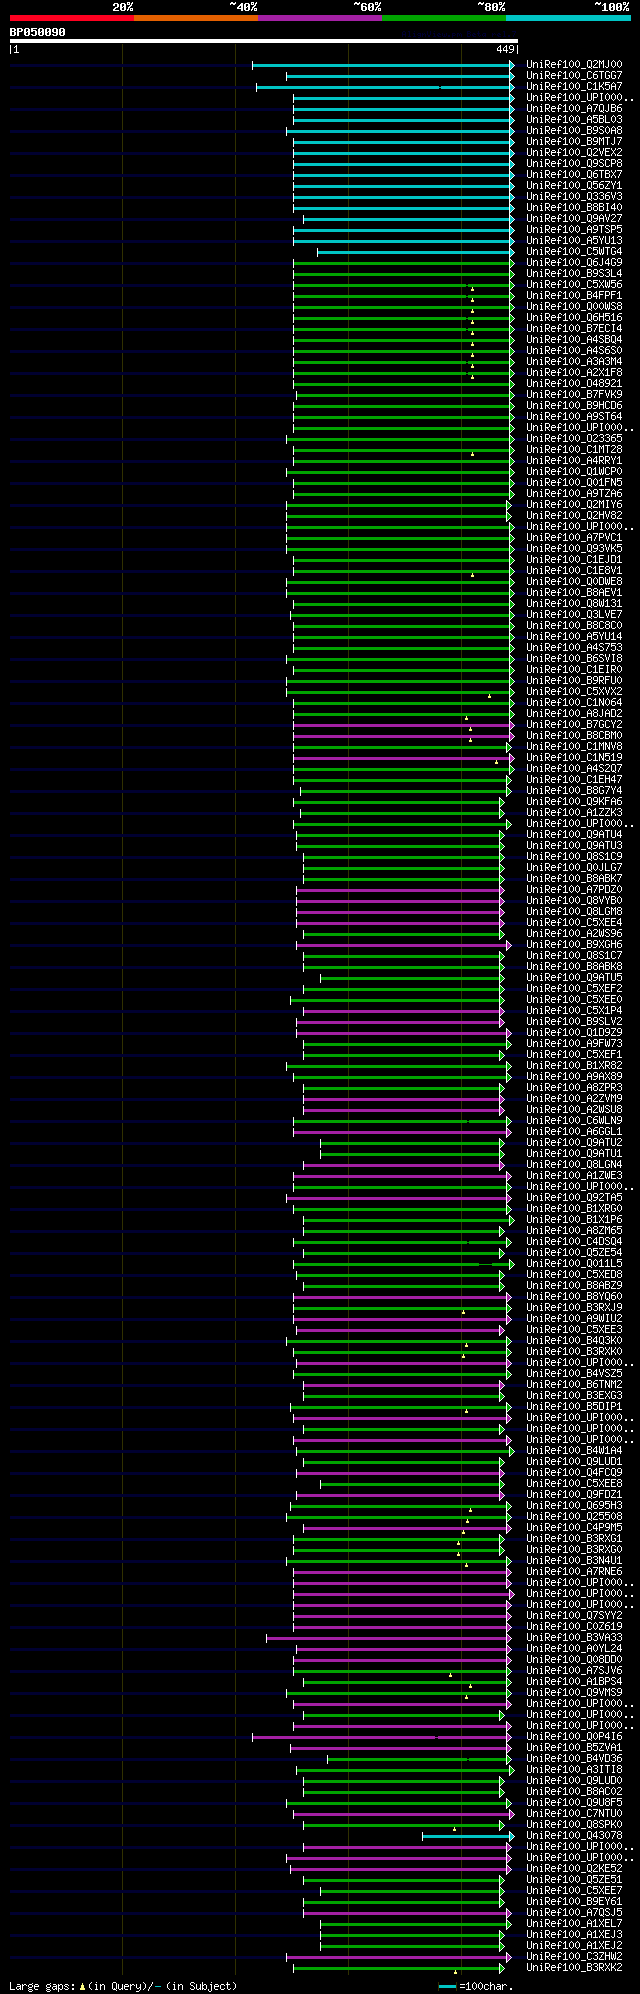Screen dimensions: 640x1994
Task: Select the short cyan bar for UniRef100_Q43078
Action: tap(468, 1836)
